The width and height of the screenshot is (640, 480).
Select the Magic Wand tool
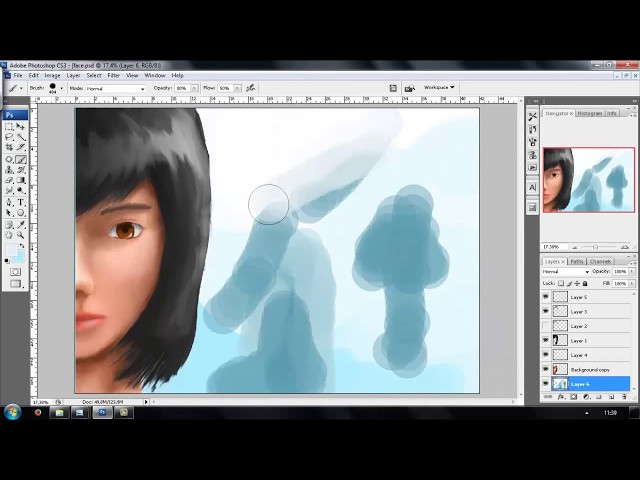tap(21, 137)
